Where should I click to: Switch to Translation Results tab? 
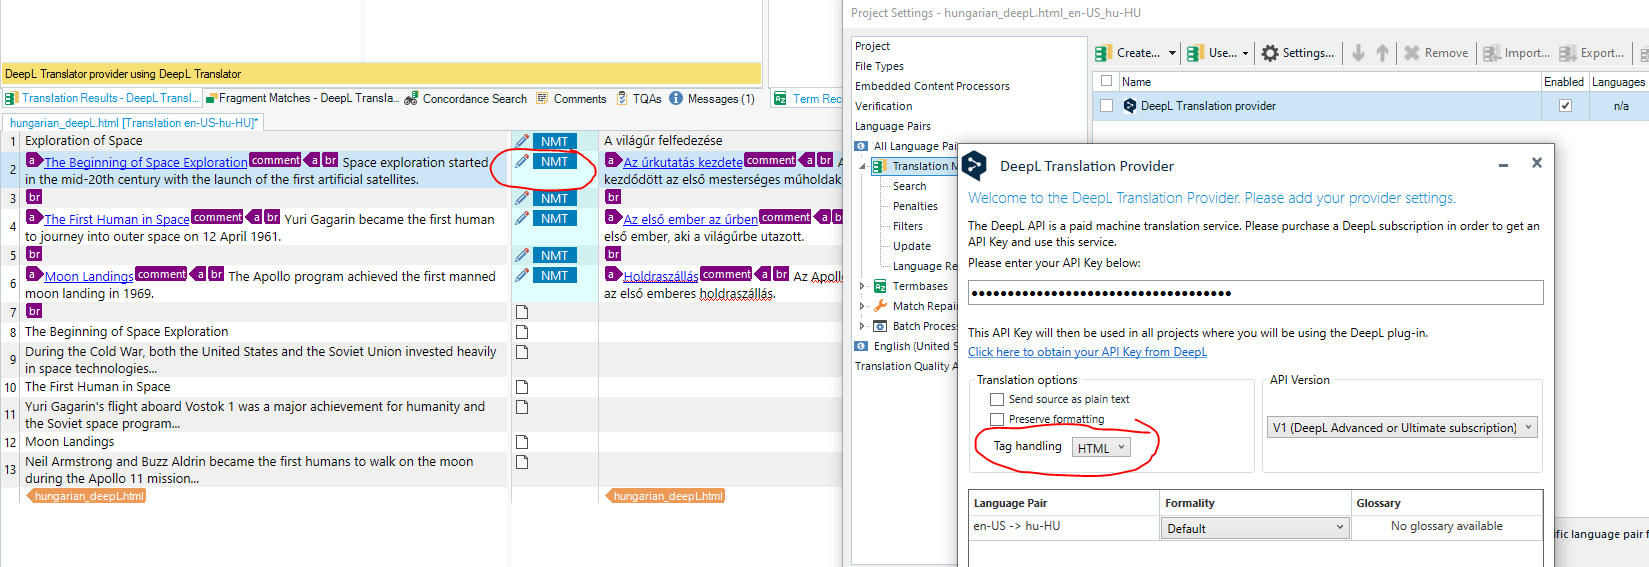[x=102, y=98]
